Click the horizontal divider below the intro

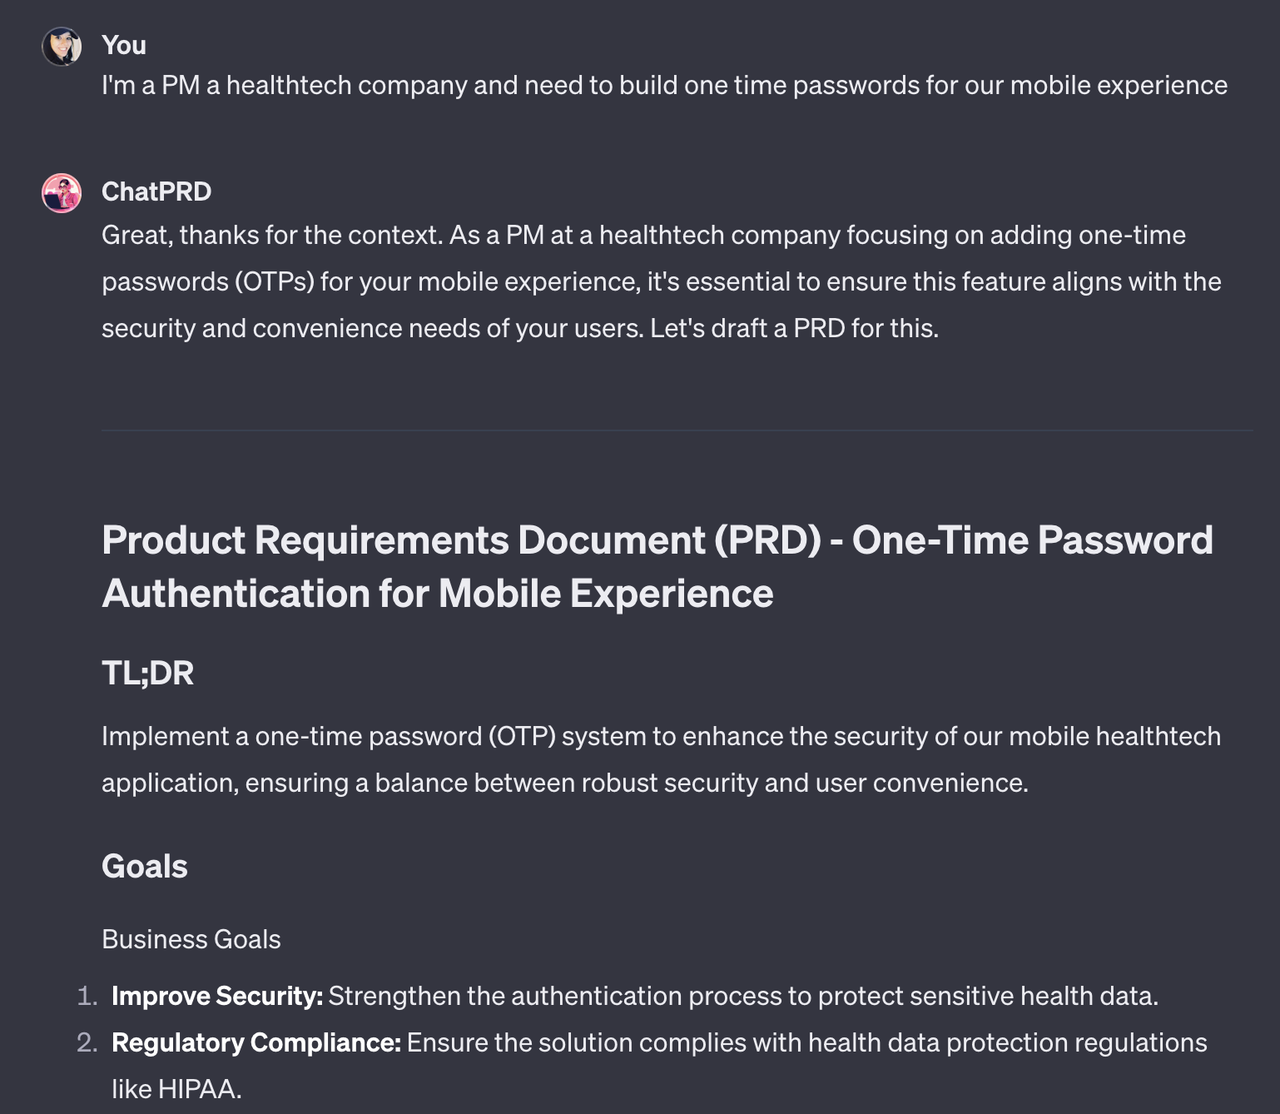coord(677,430)
